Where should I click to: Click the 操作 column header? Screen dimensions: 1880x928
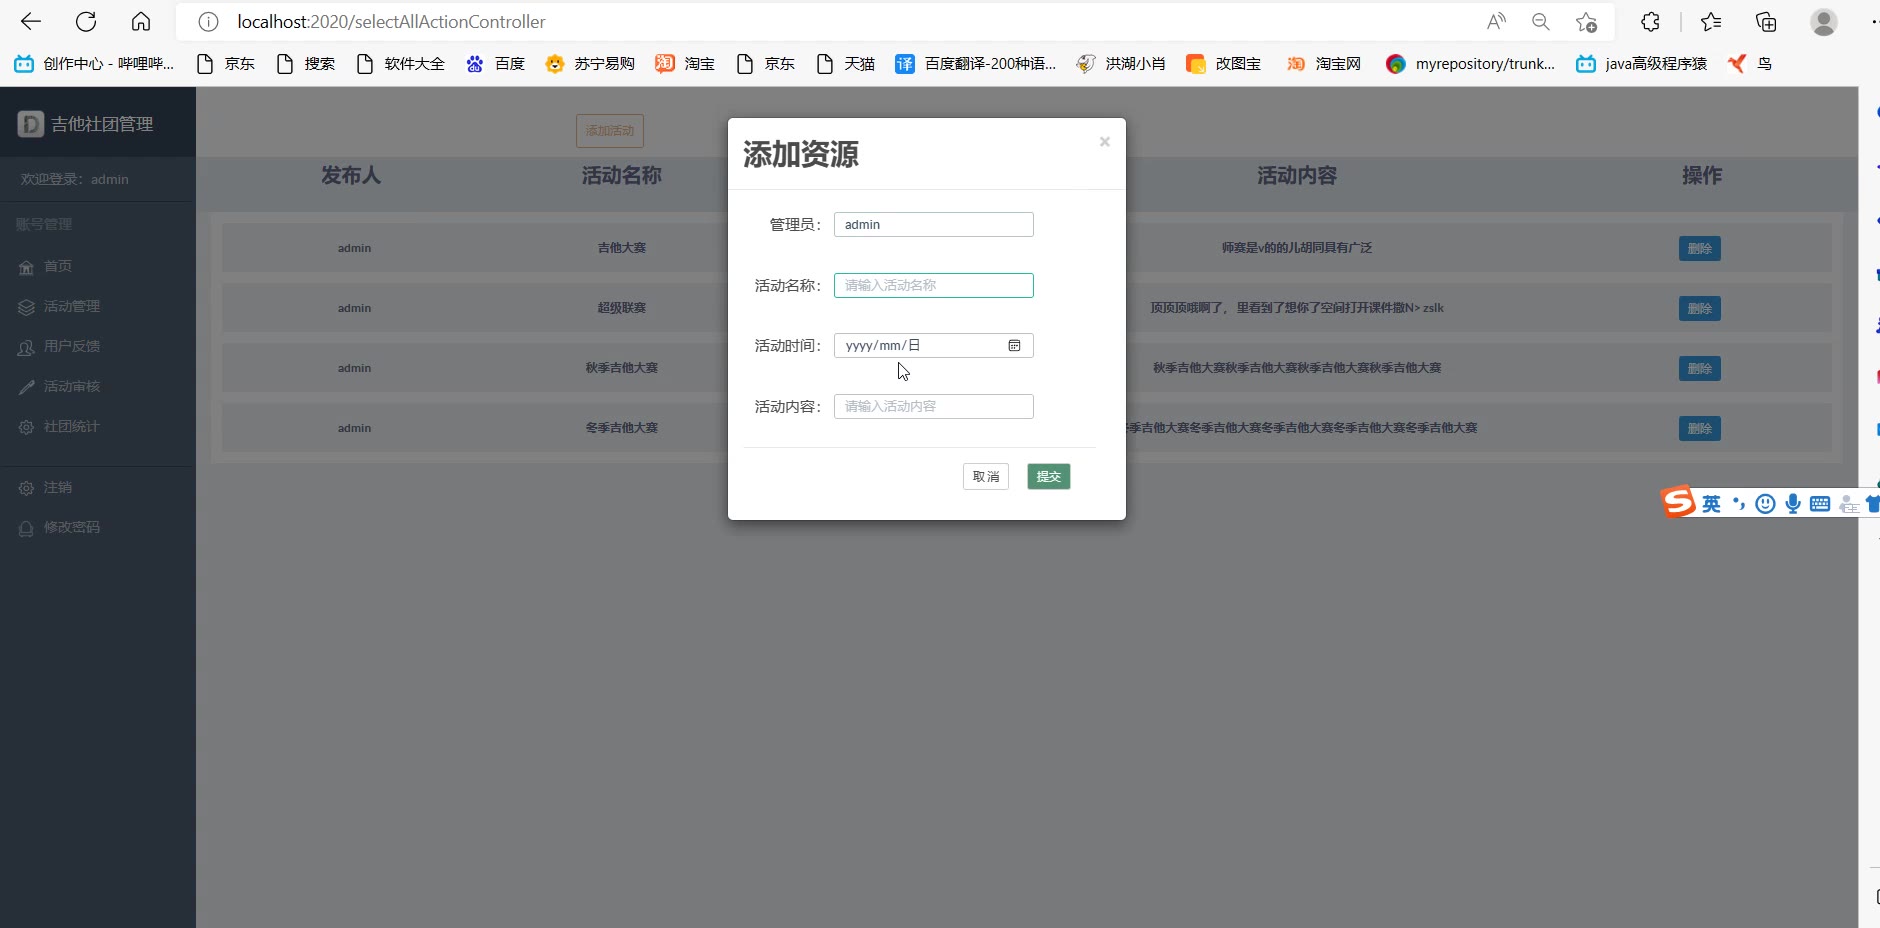pyautogui.click(x=1702, y=176)
